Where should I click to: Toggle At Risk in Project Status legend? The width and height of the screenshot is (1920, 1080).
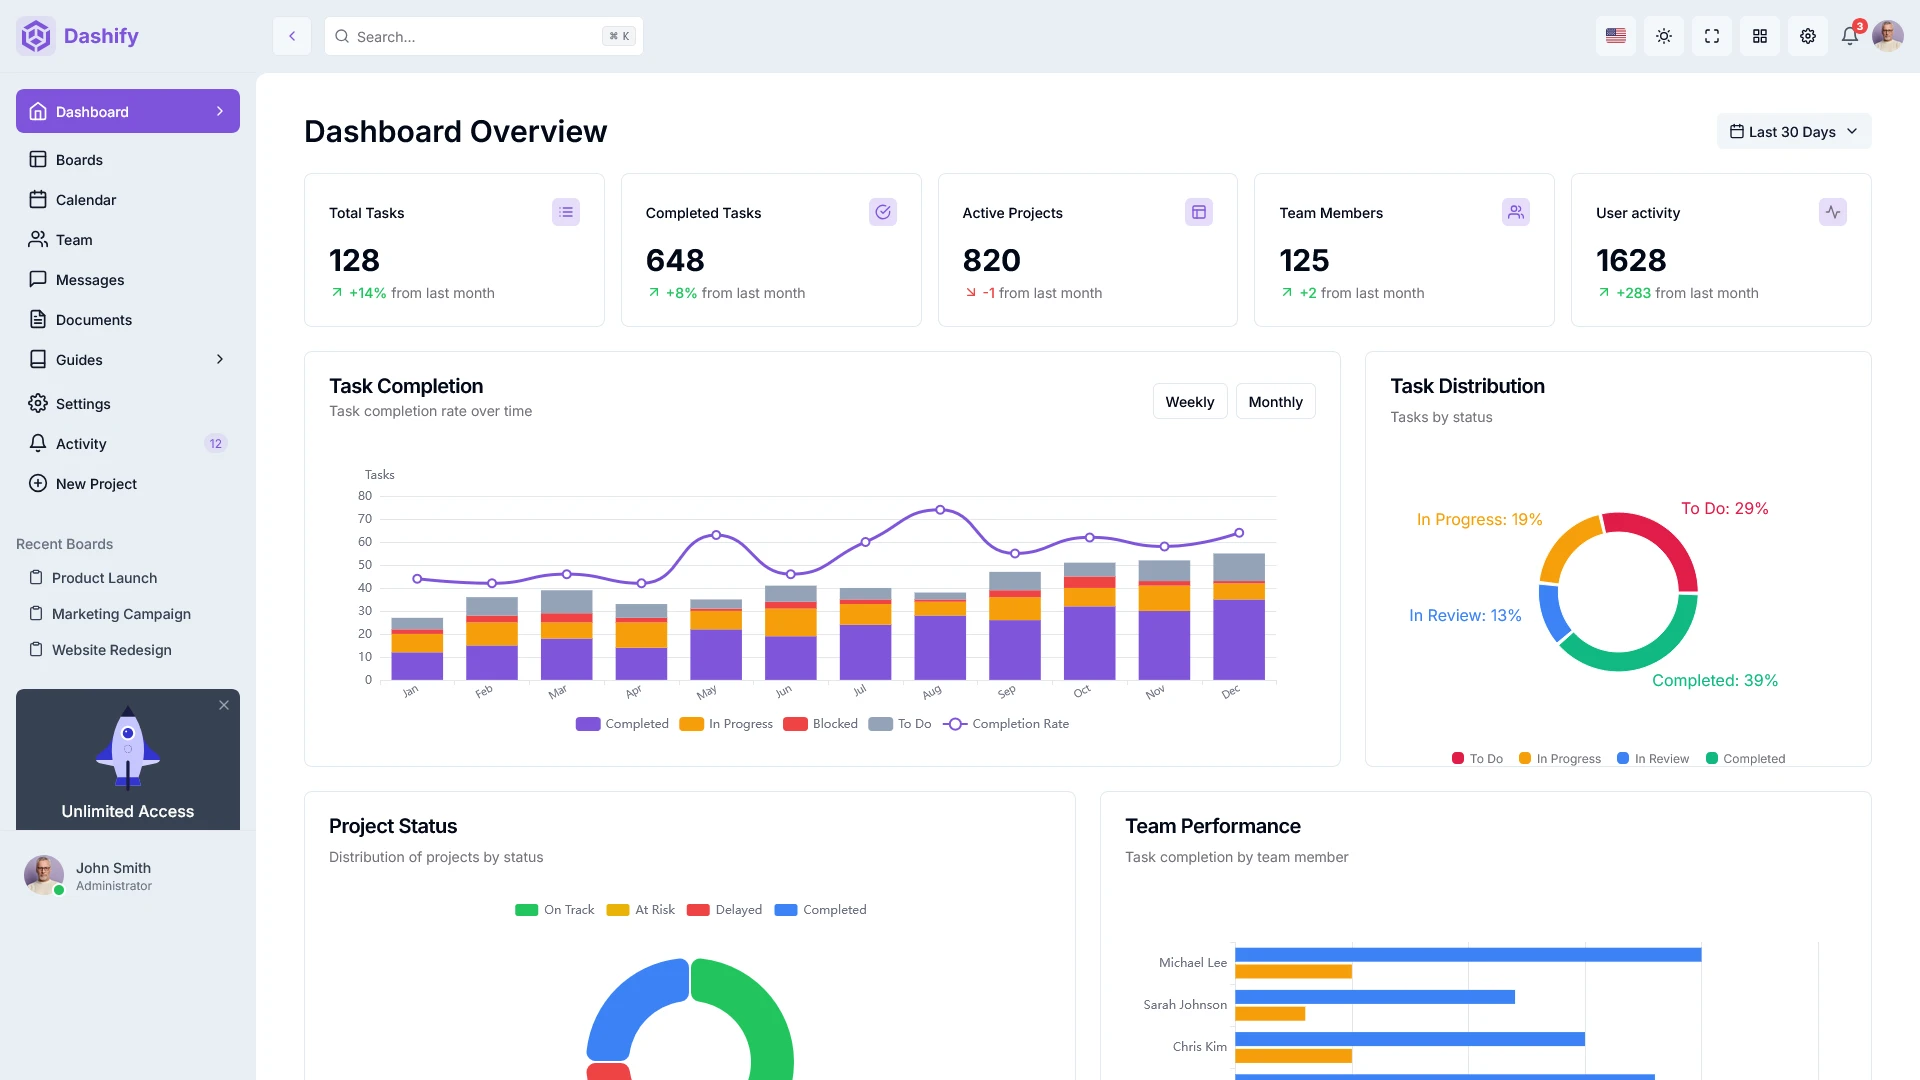[x=640, y=909]
